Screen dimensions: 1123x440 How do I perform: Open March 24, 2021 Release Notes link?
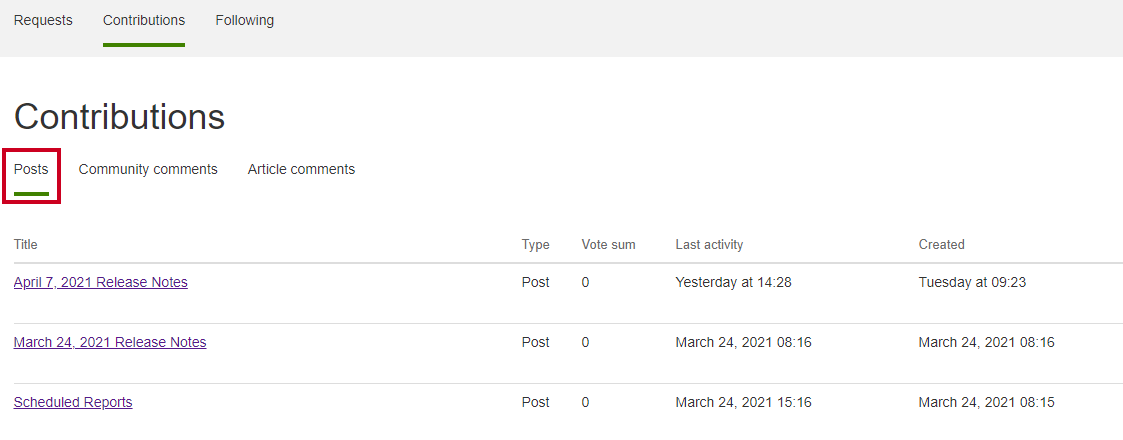(110, 343)
